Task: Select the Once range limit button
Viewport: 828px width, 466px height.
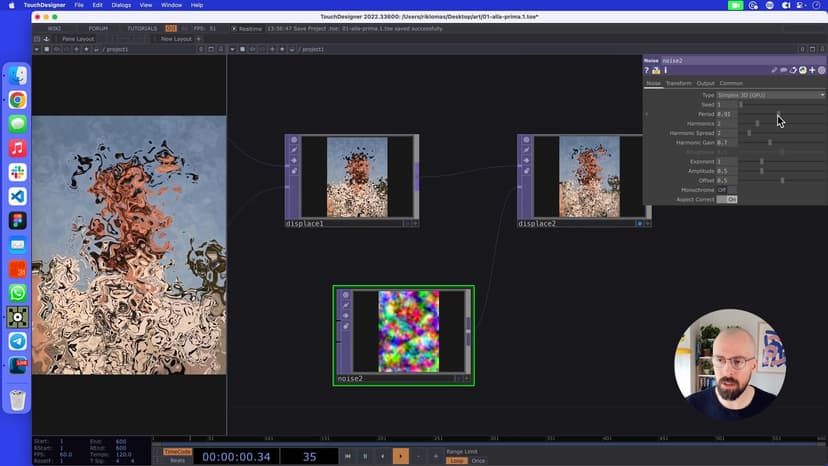Action: tap(478, 460)
